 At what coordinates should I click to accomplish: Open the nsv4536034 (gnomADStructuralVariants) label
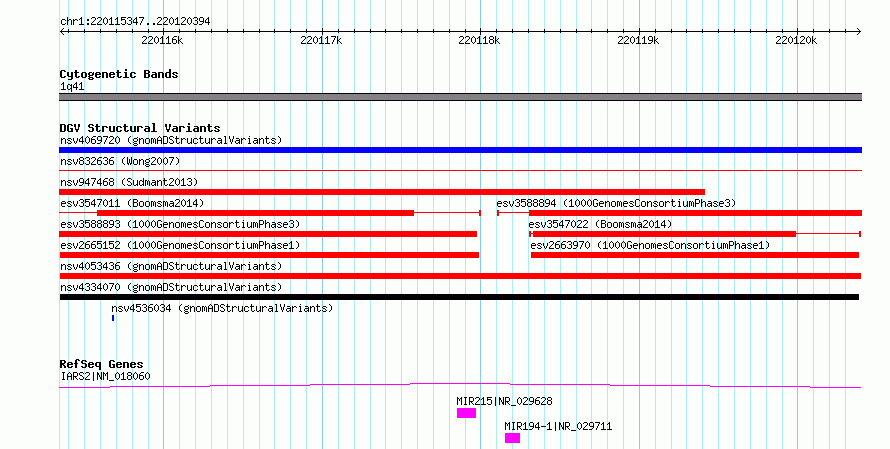[x=222, y=308]
